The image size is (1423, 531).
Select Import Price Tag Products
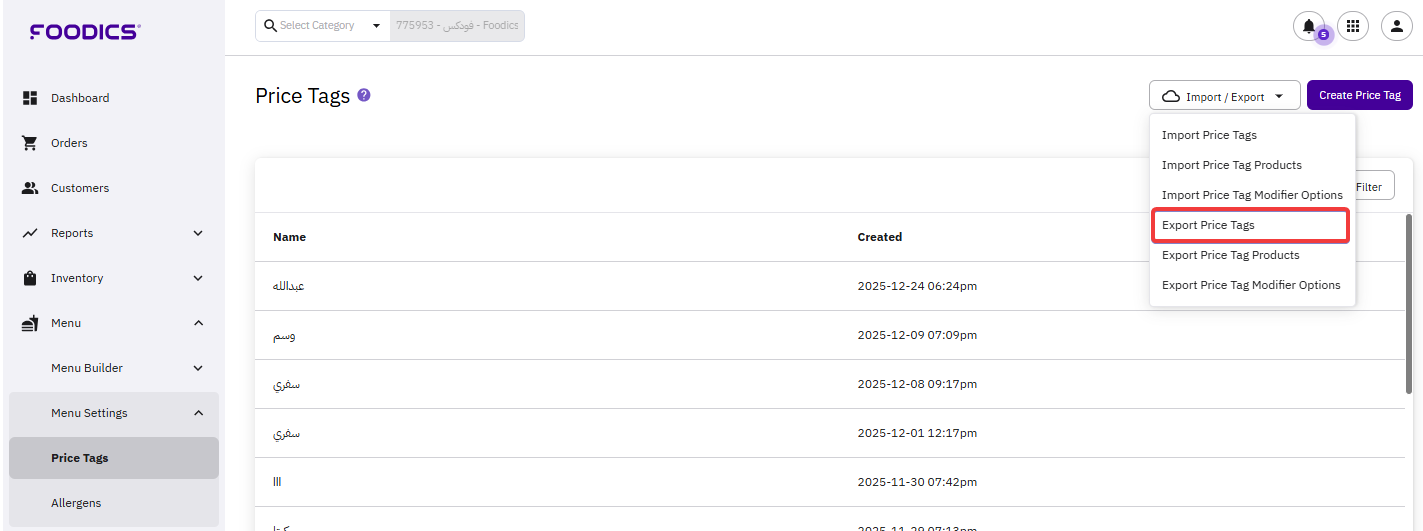tap(1231, 165)
